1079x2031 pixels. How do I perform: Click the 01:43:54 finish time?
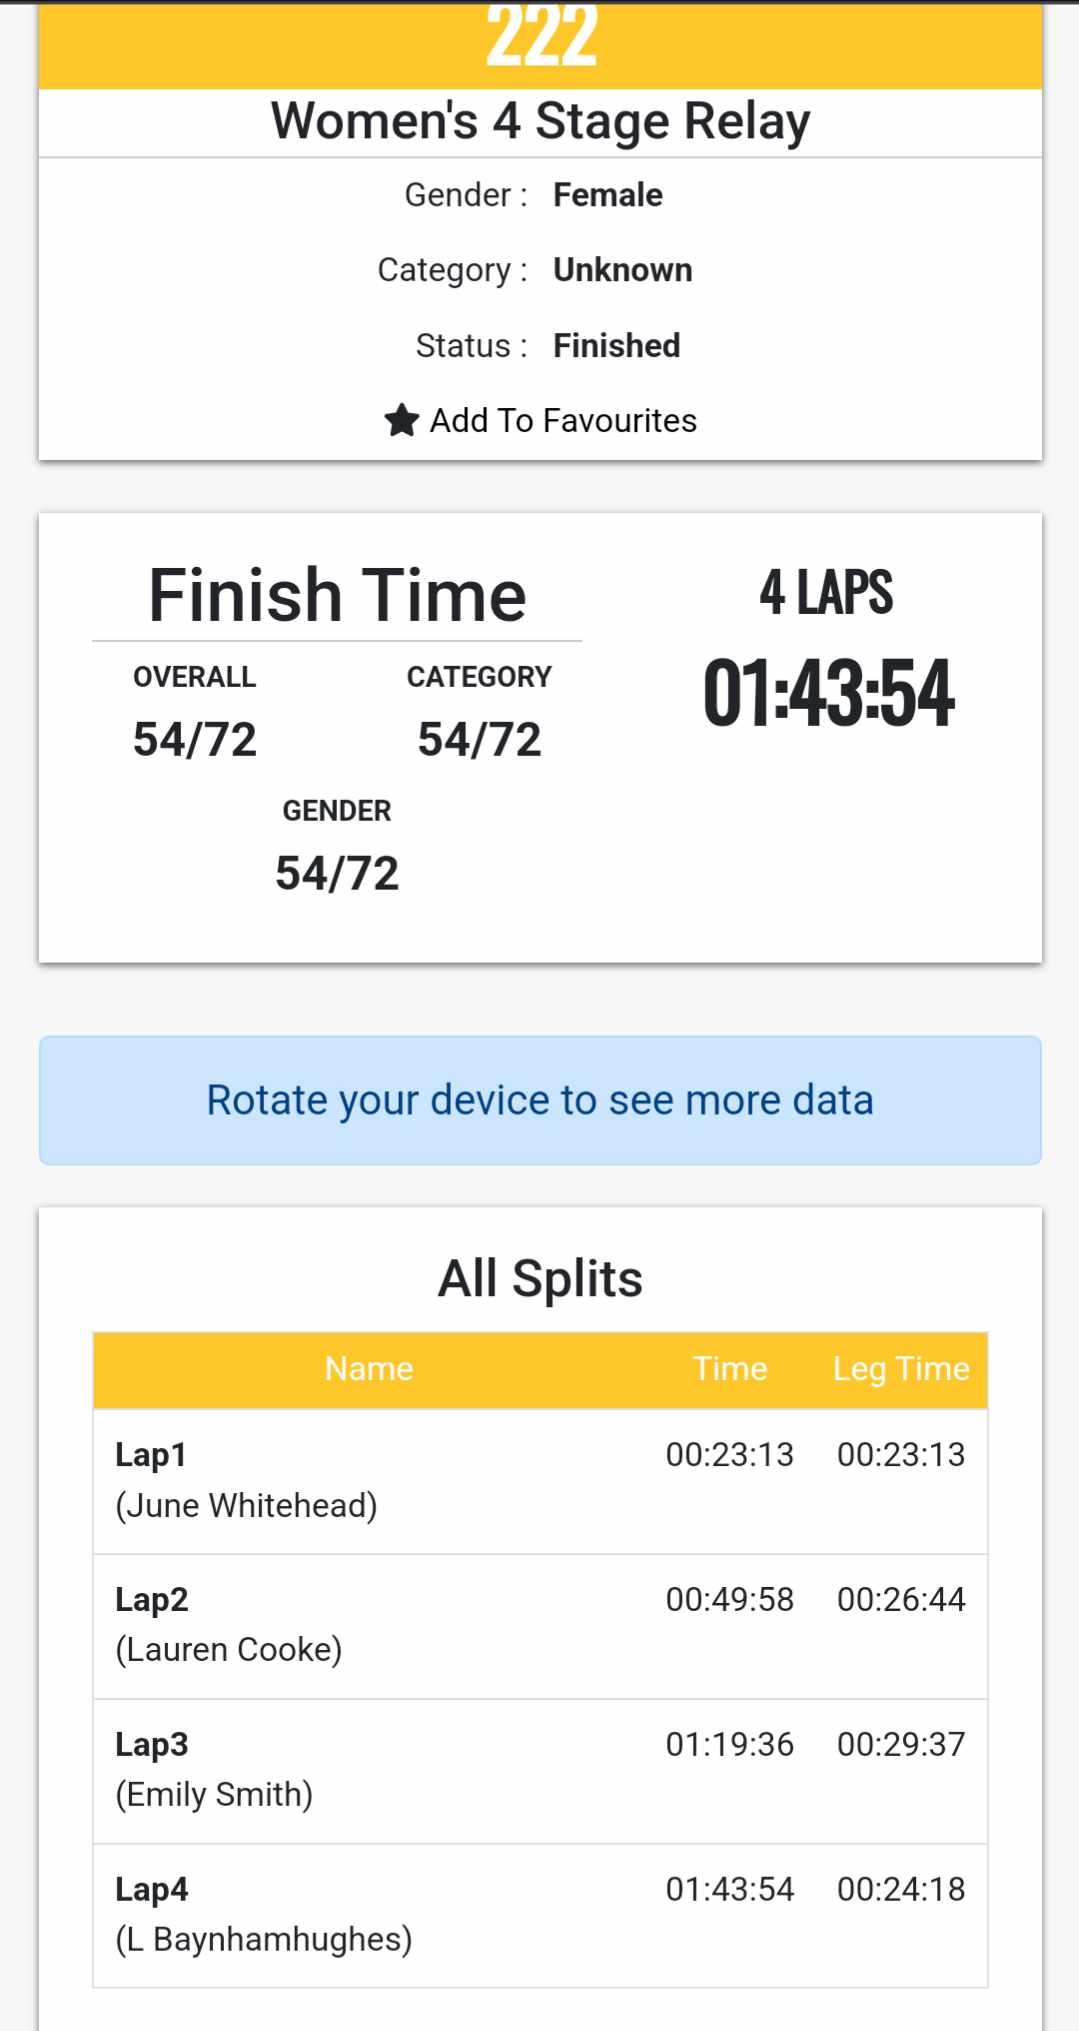pyautogui.click(x=828, y=693)
